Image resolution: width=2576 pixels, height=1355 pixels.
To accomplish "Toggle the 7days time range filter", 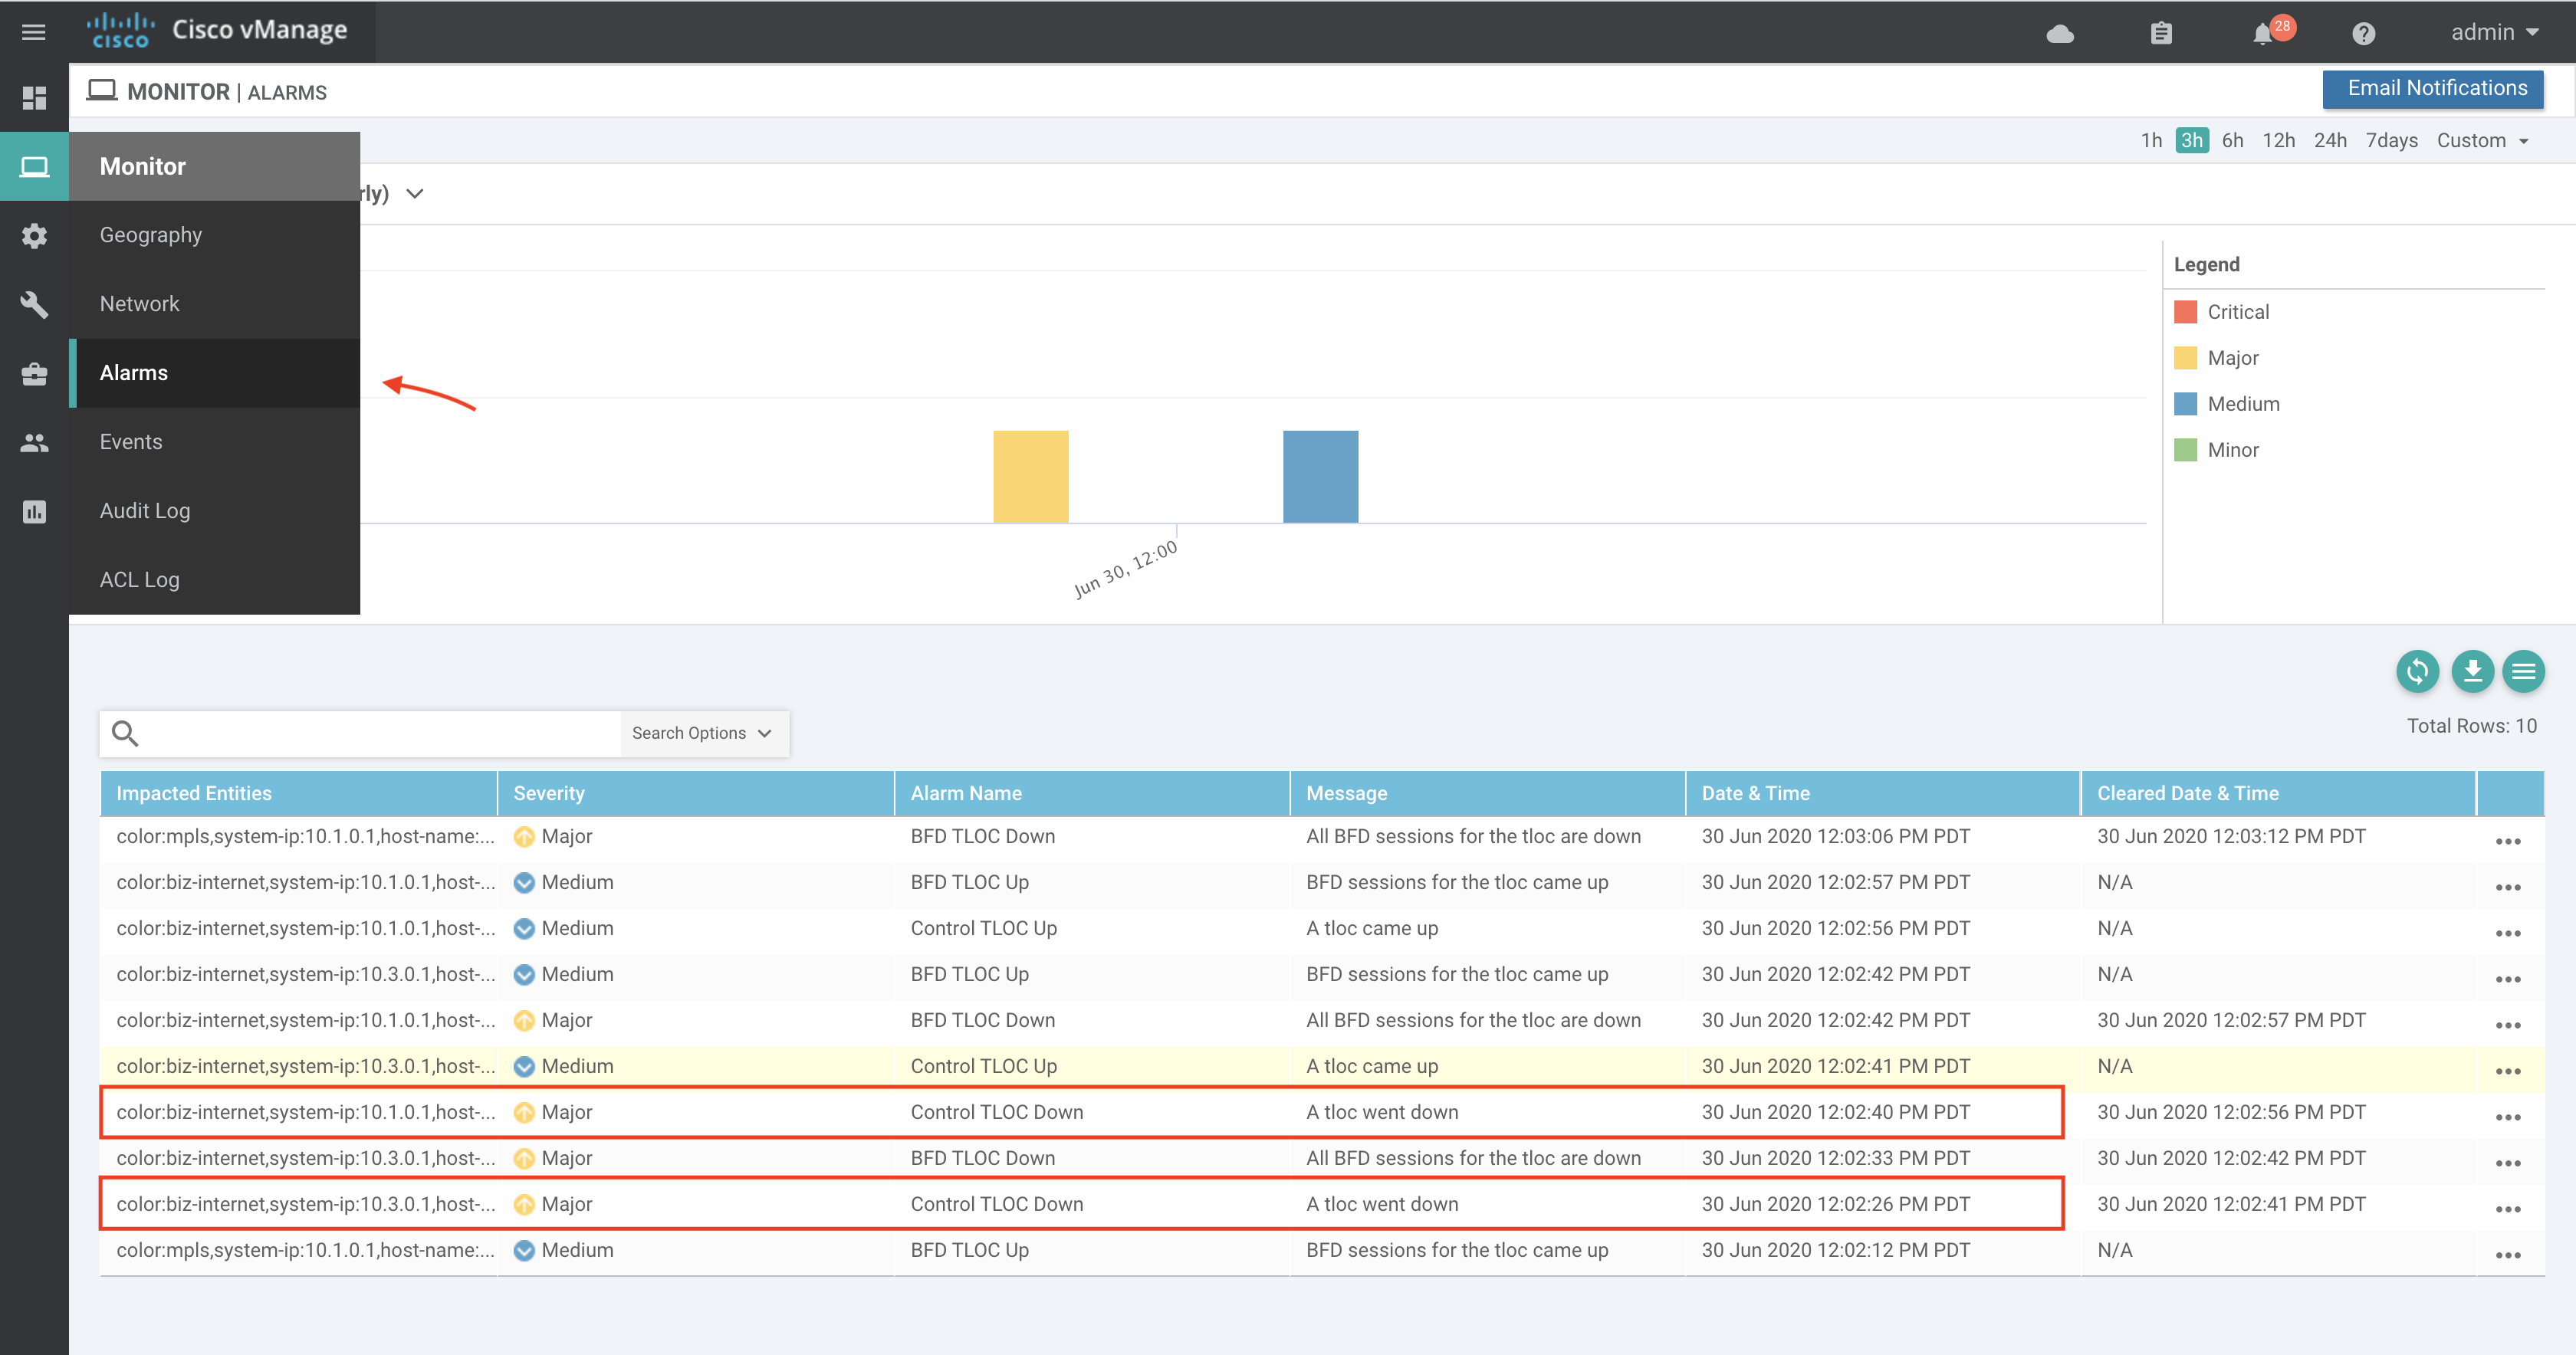I will coord(2392,140).
